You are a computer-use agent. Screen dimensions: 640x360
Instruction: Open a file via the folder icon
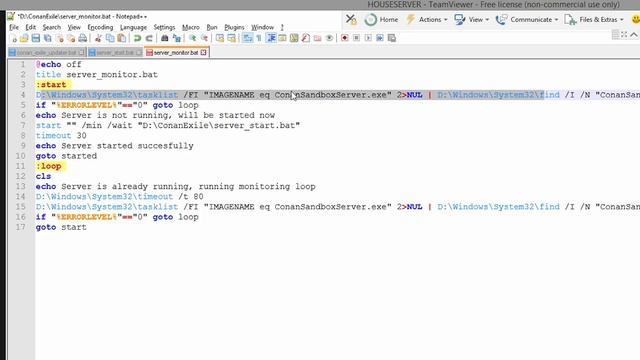click(24, 38)
